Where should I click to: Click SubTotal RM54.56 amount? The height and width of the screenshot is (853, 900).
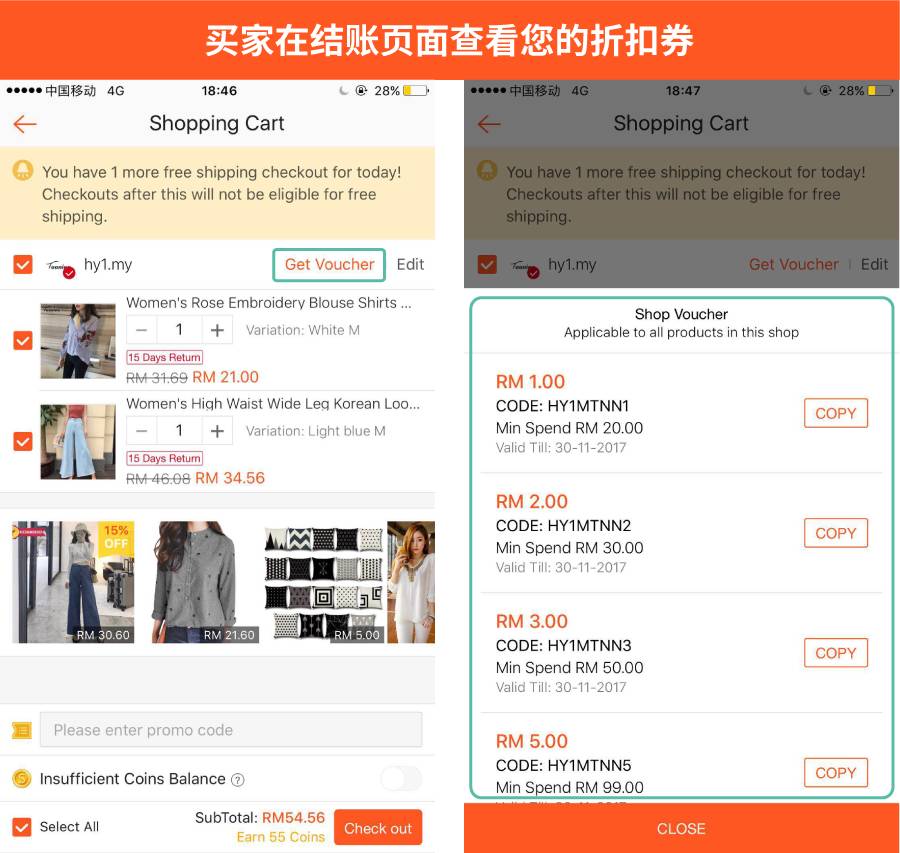tap(293, 817)
